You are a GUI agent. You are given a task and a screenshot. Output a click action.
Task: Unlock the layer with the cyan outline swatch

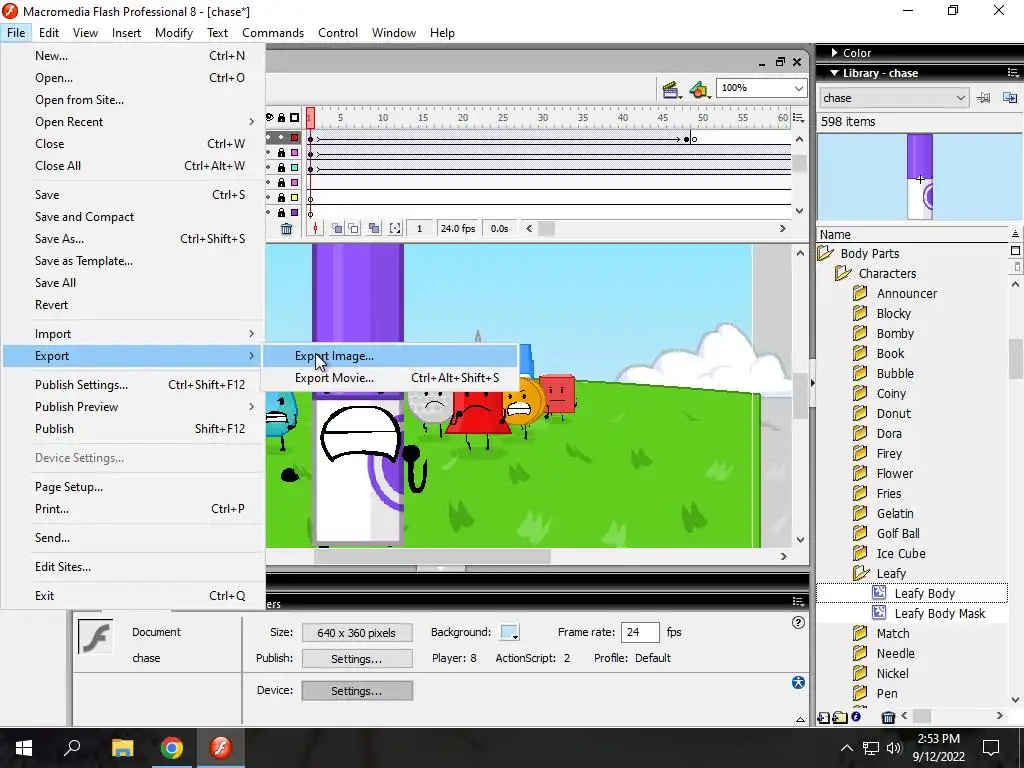281,168
